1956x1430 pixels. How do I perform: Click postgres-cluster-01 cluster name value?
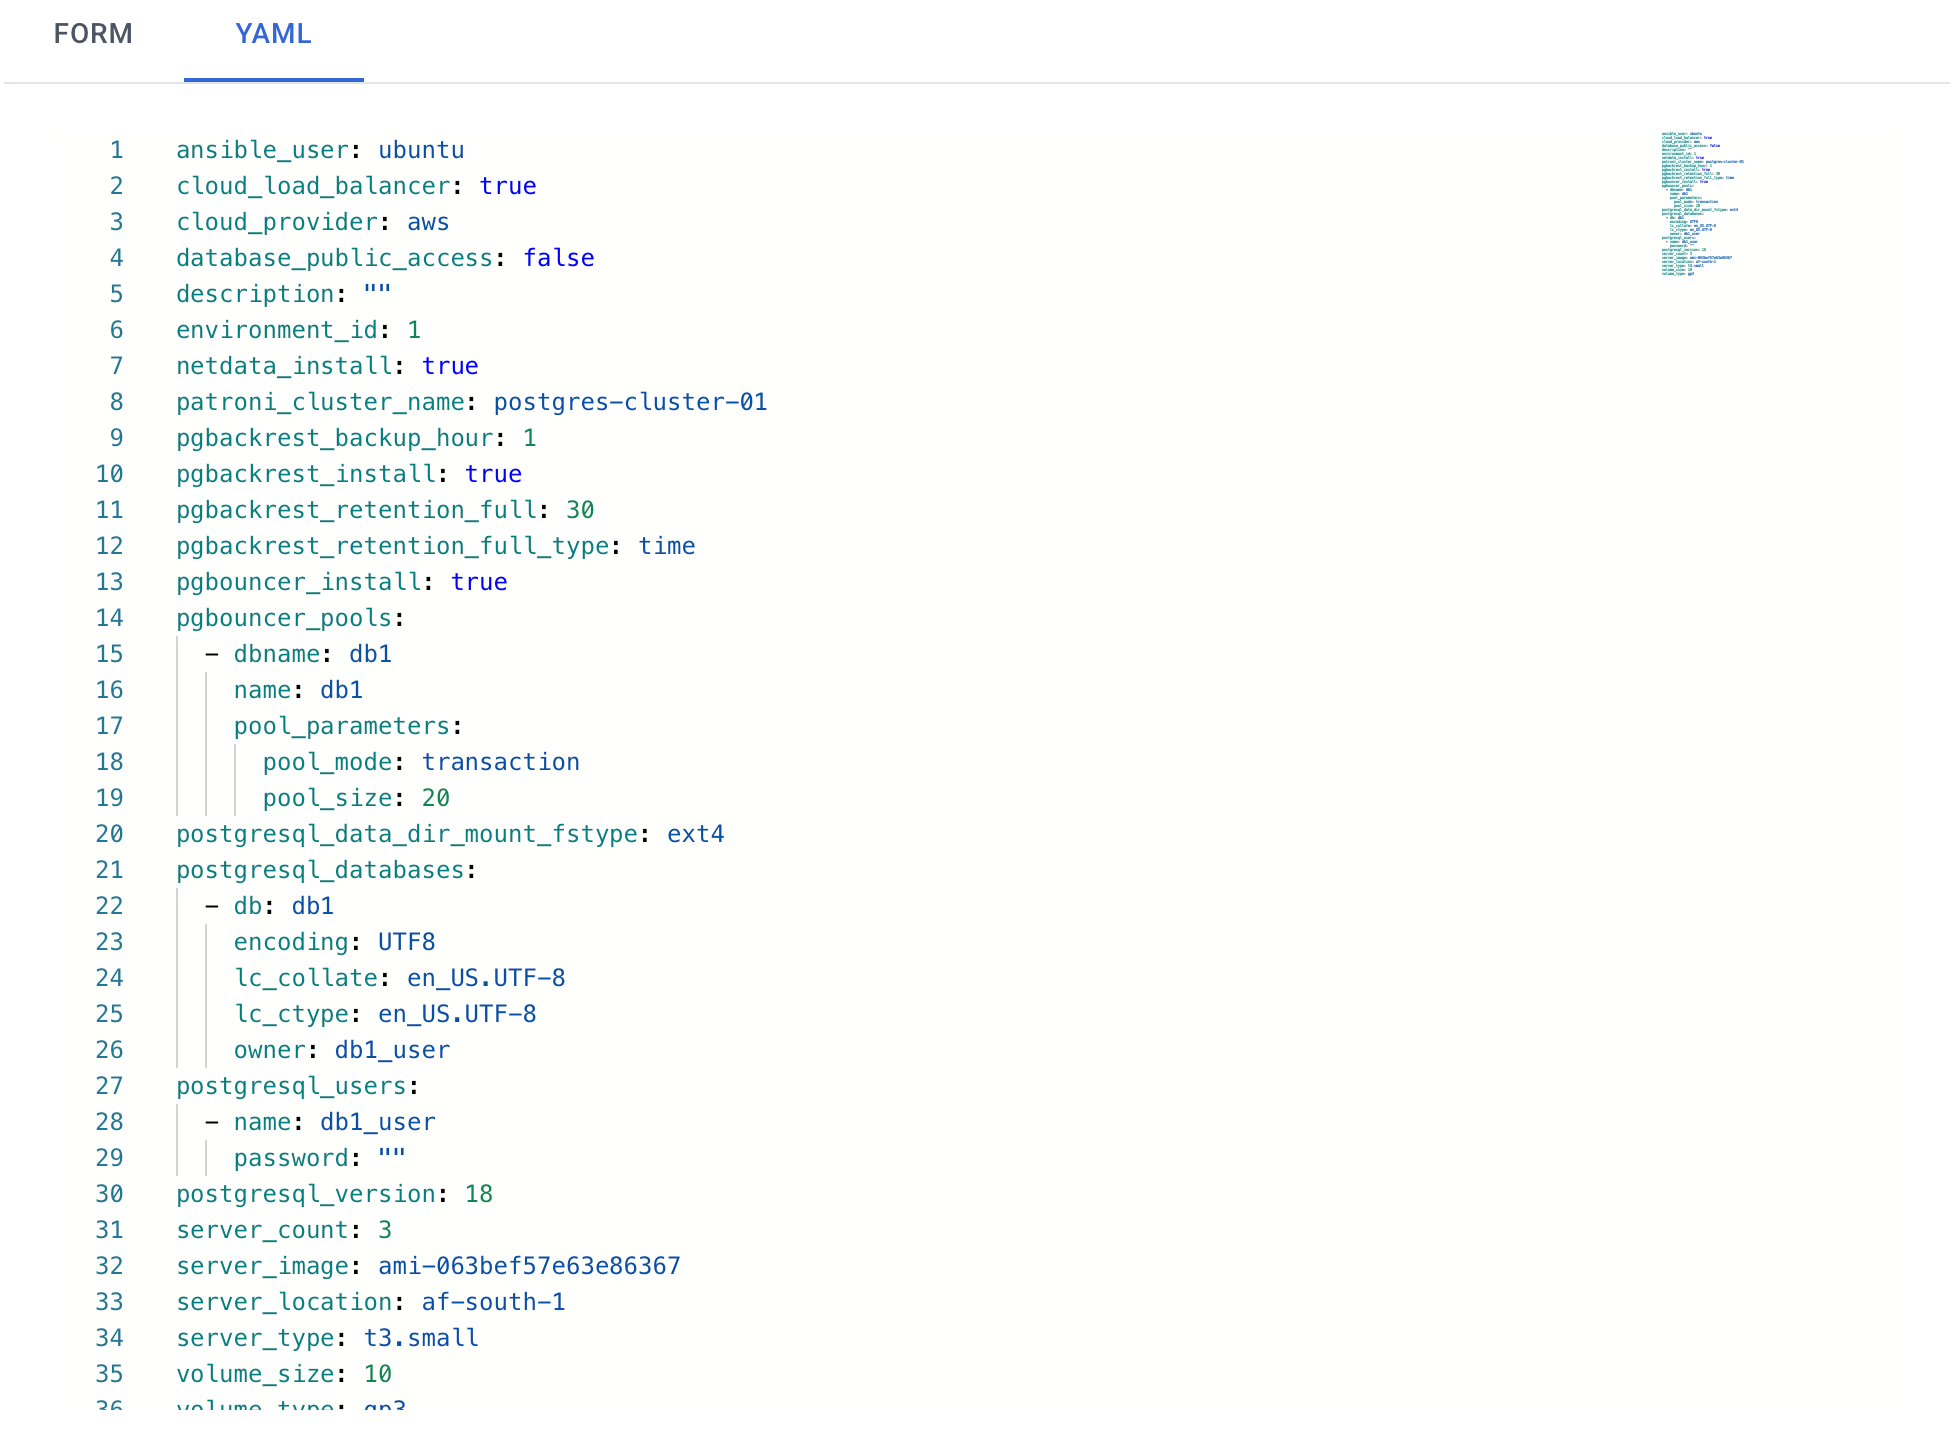630,402
